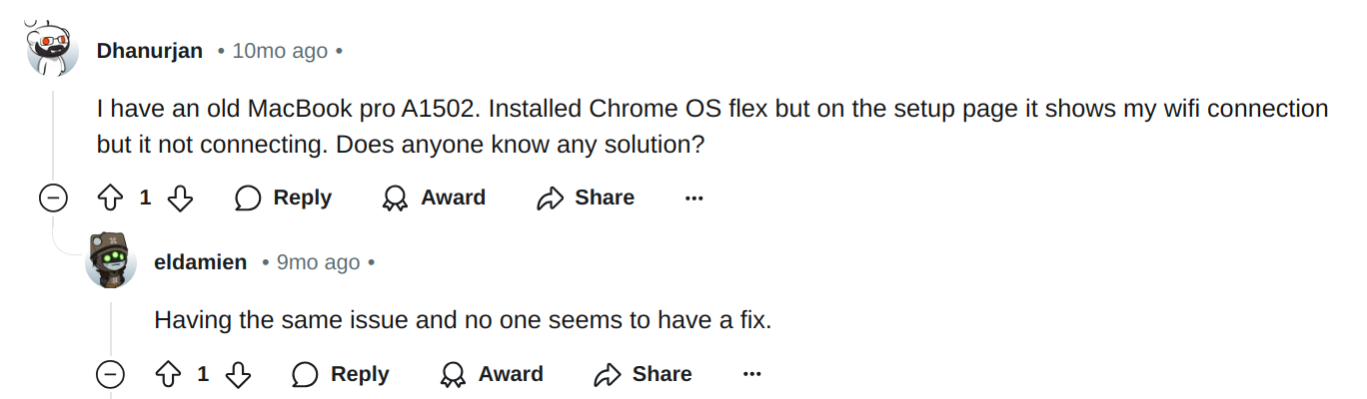Share Dhanurjan's comment
This screenshot has height=399, width=1367.
tap(586, 198)
